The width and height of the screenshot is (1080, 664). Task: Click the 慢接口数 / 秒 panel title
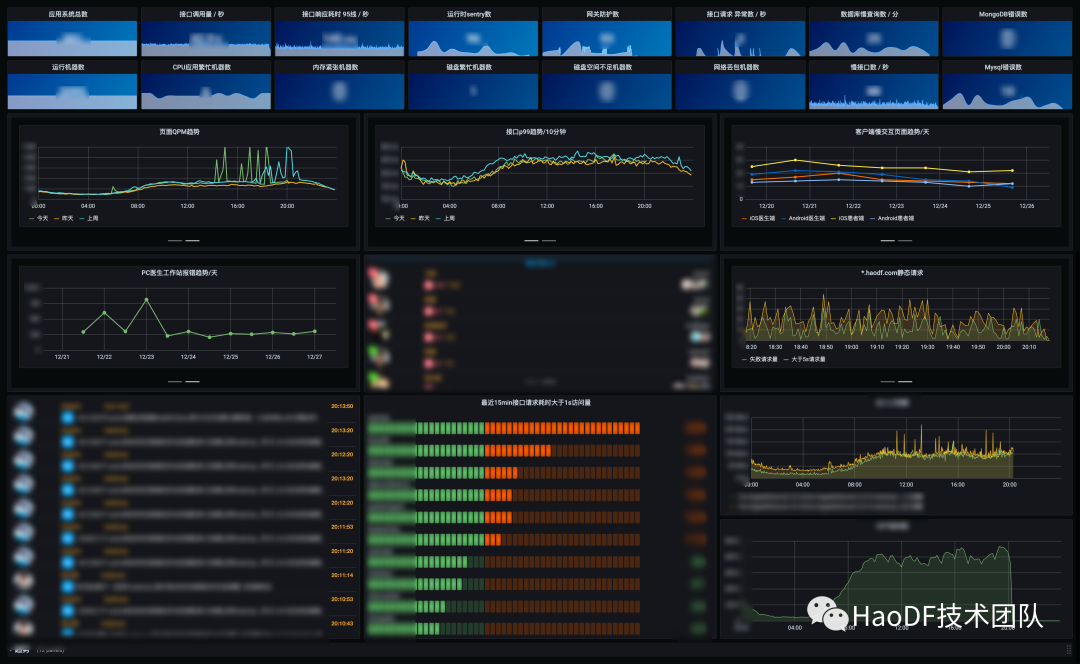coord(869,67)
